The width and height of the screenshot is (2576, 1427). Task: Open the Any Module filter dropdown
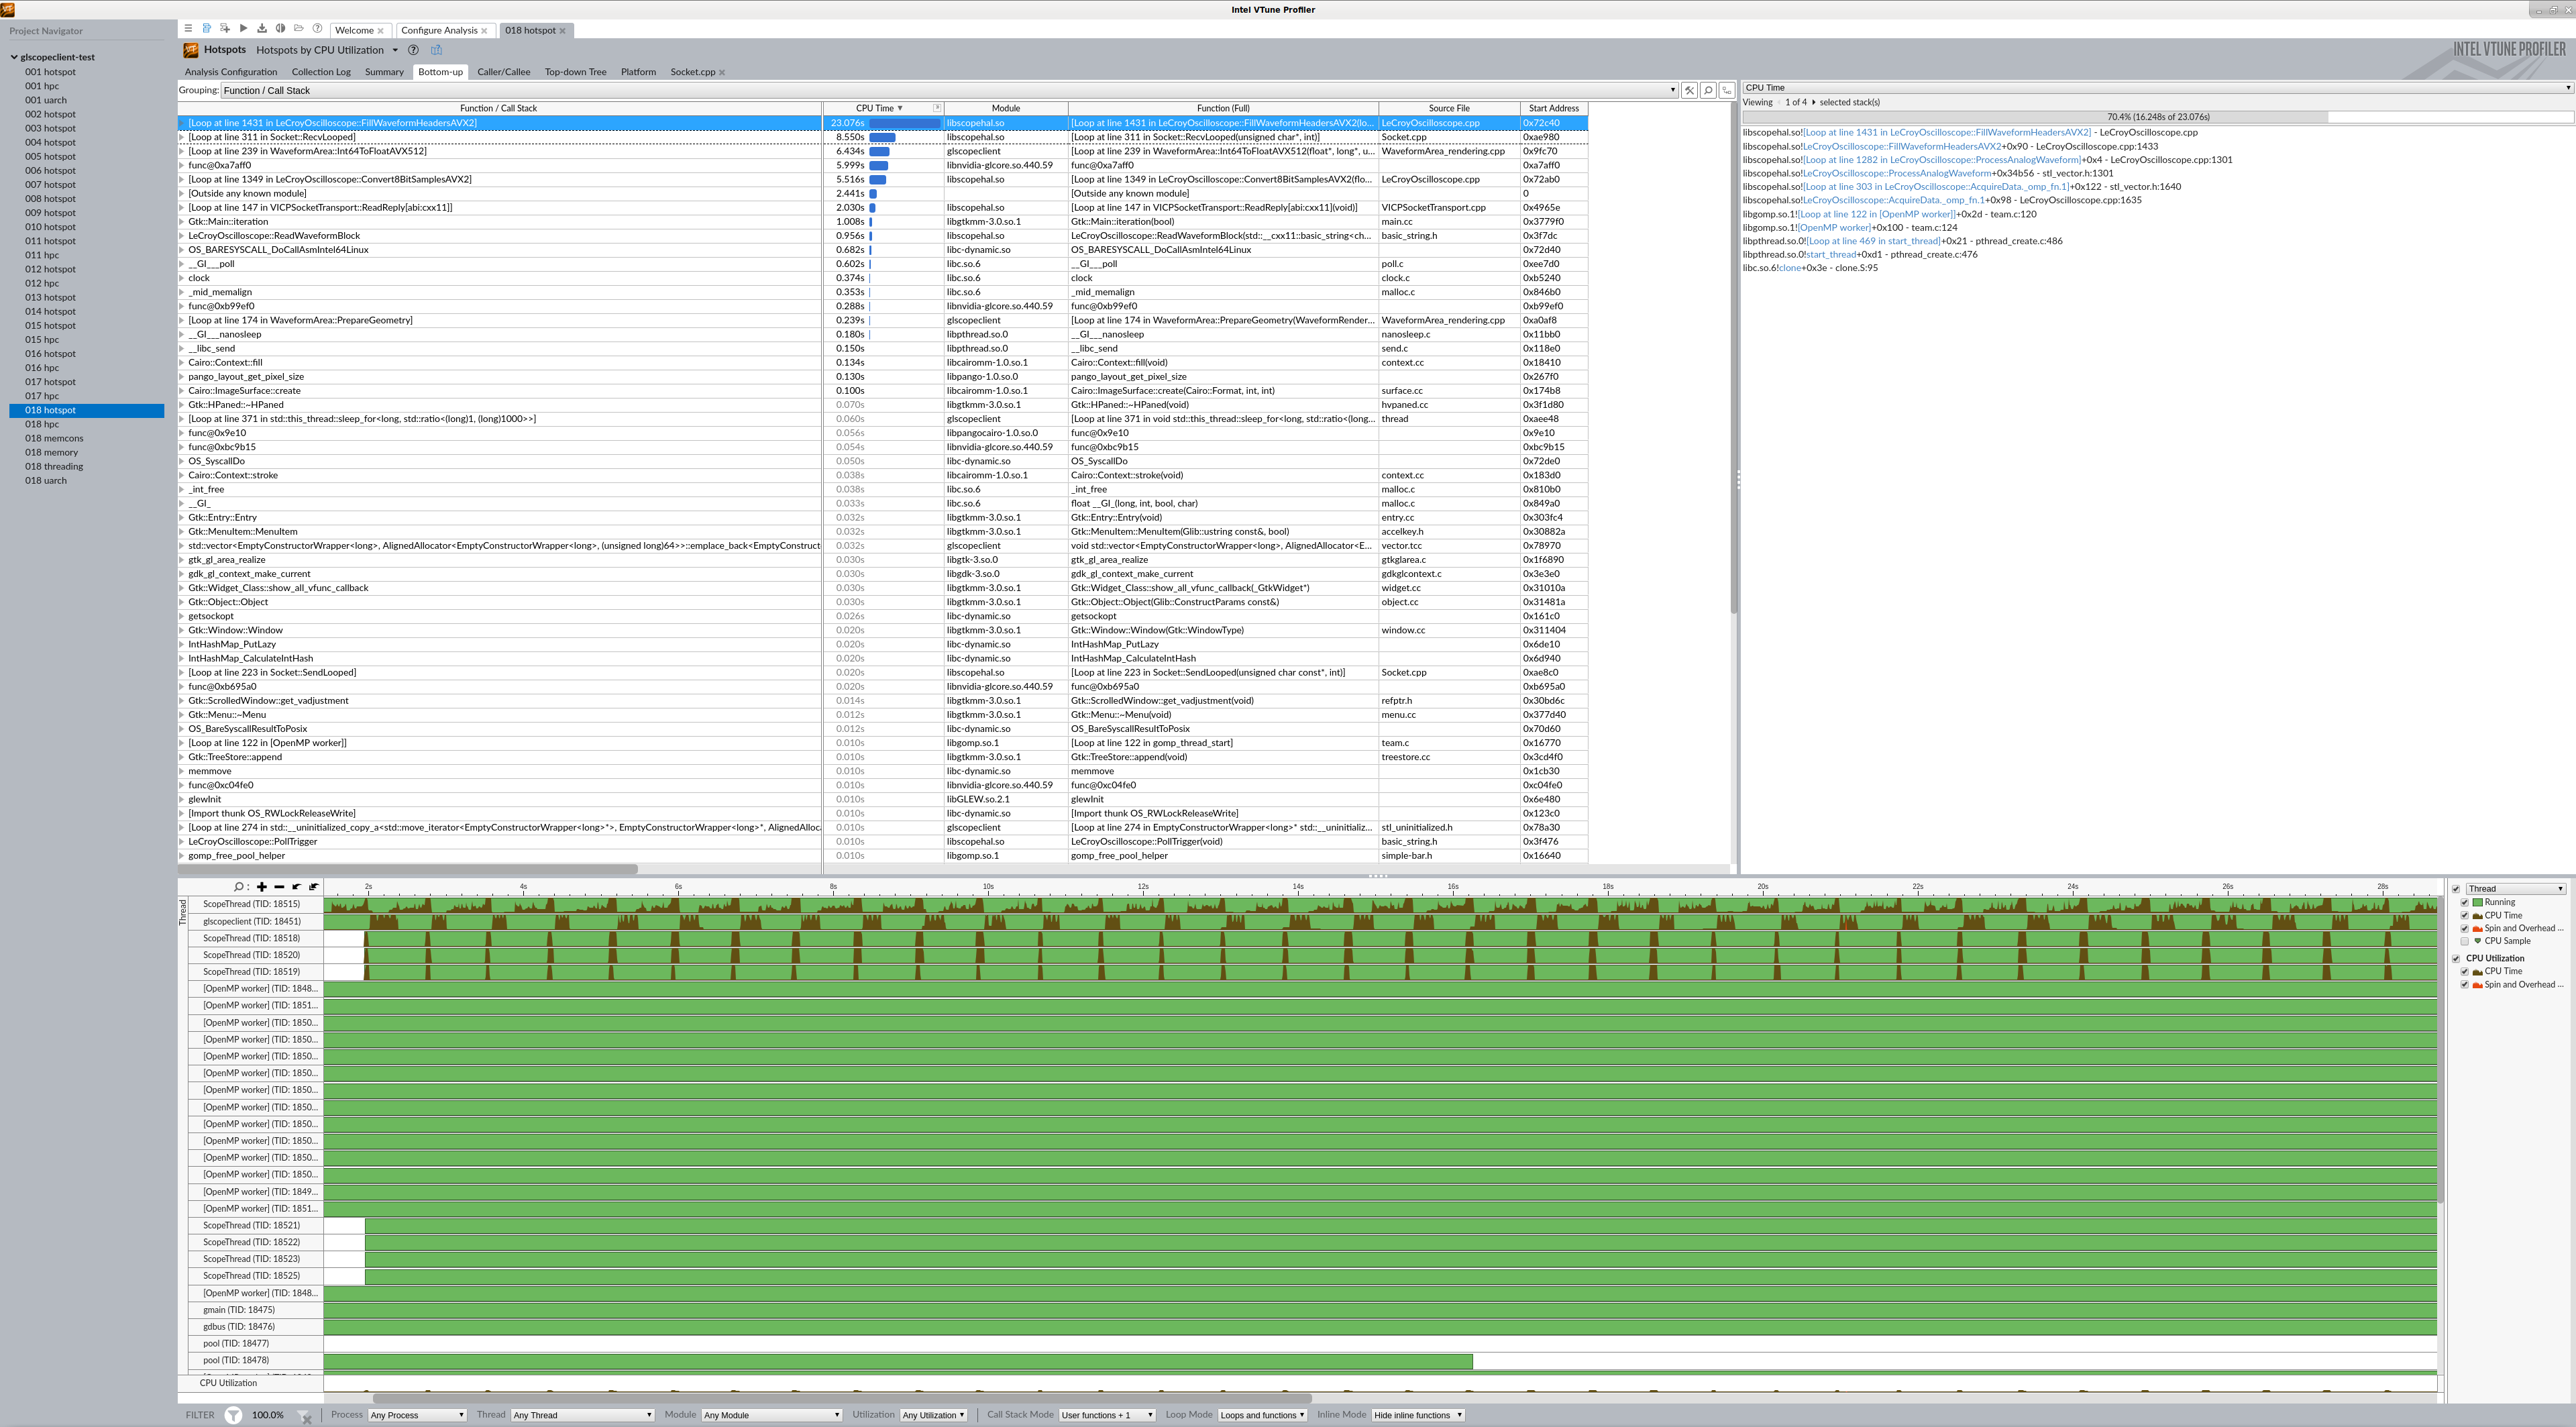pos(771,1415)
